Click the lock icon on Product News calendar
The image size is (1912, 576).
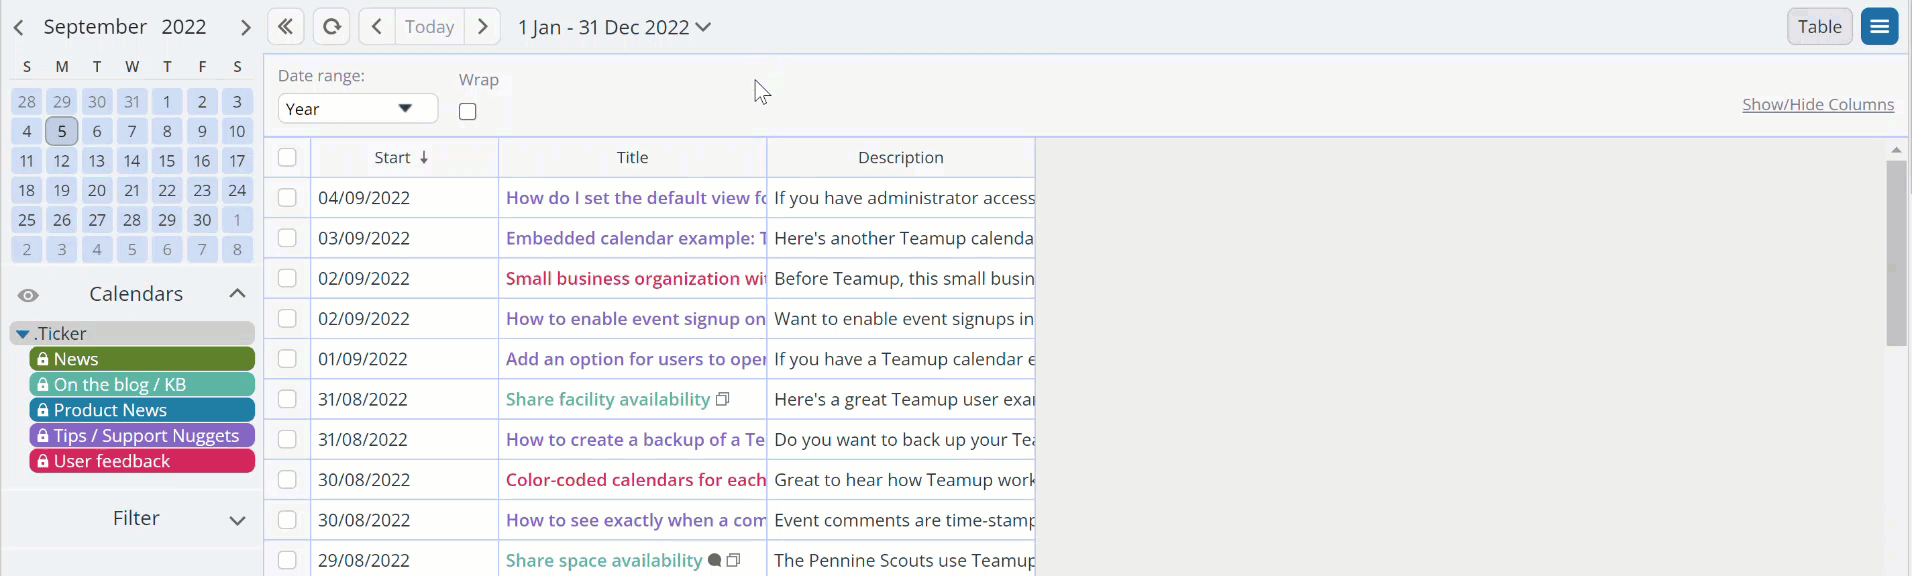pos(42,410)
